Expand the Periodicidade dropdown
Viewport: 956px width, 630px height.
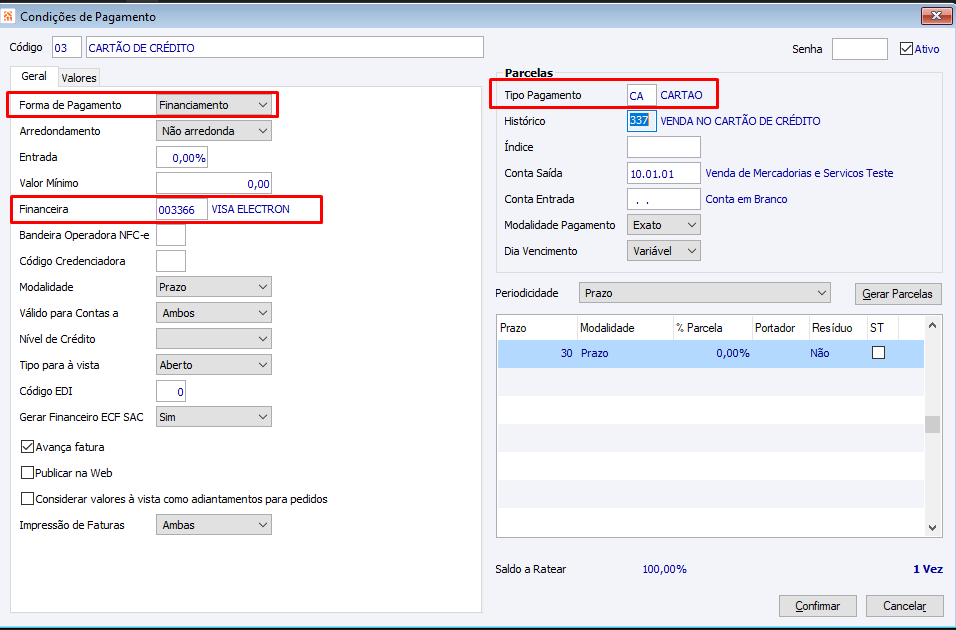pyautogui.click(x=704, y=293)
